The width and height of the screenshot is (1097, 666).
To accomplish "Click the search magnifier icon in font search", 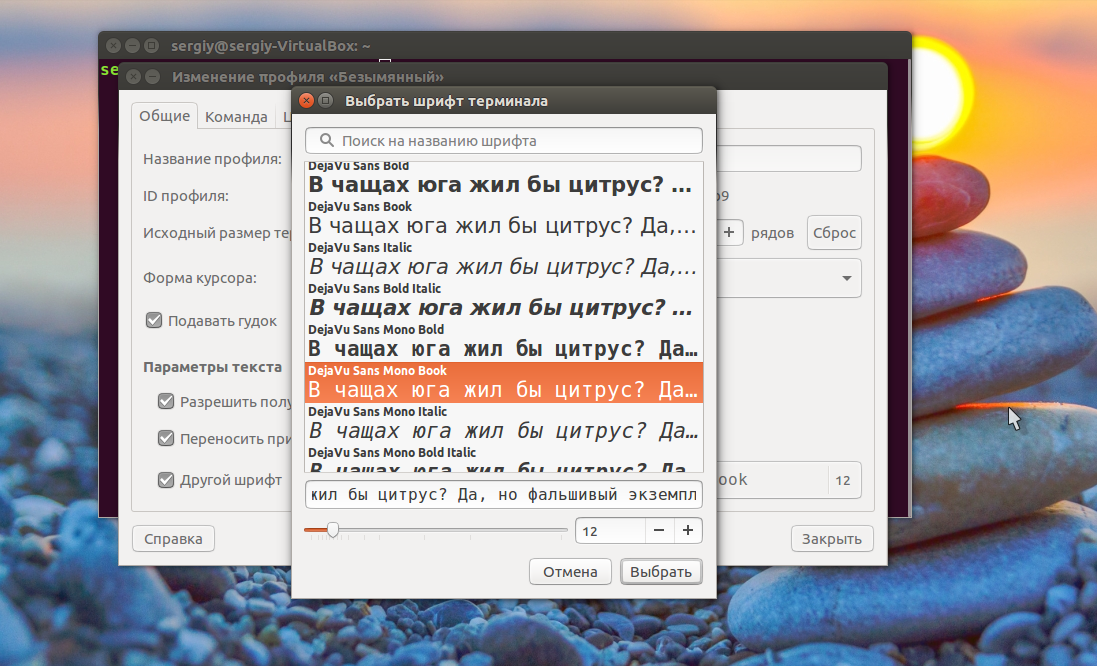I will pyautogui.click(x=325, y=141).
